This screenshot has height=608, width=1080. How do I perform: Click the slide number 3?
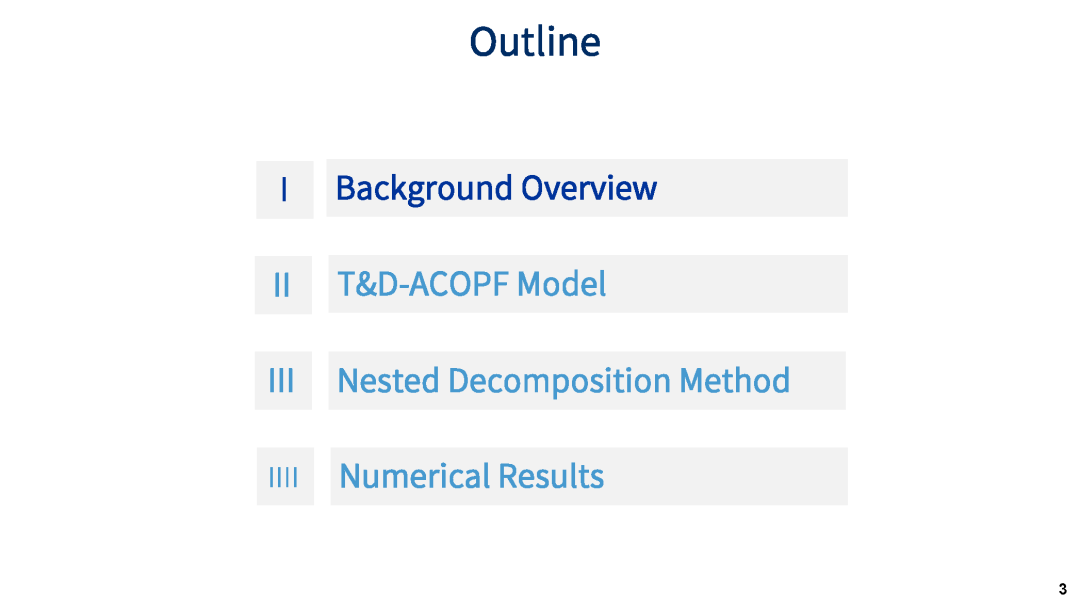point(1062,589)
